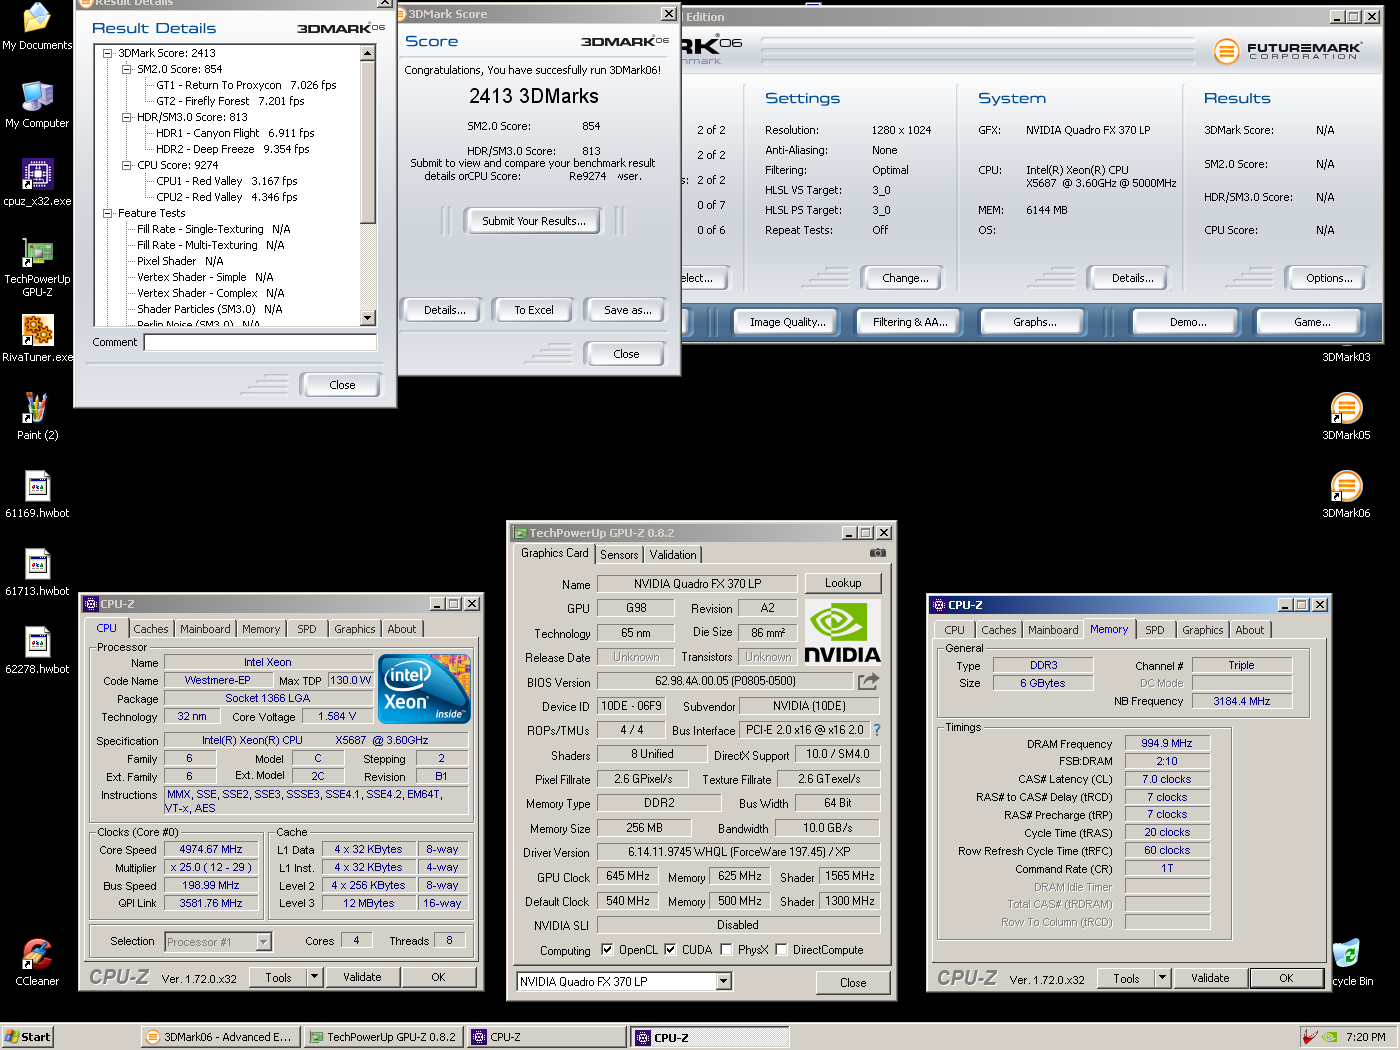
Task: Click Close button in GPU-Z window
Action: pyautogui.click(x=853, y=983)
